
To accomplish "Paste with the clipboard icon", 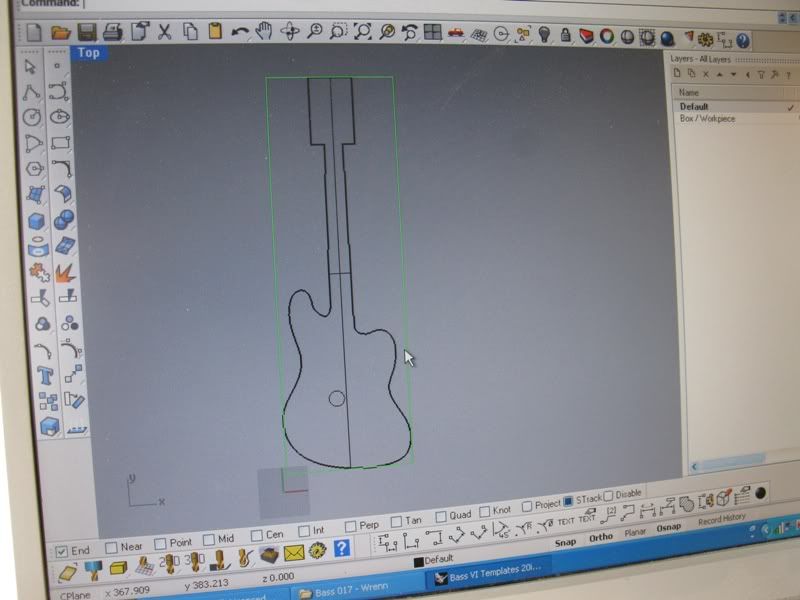I will tap(215, 31).
